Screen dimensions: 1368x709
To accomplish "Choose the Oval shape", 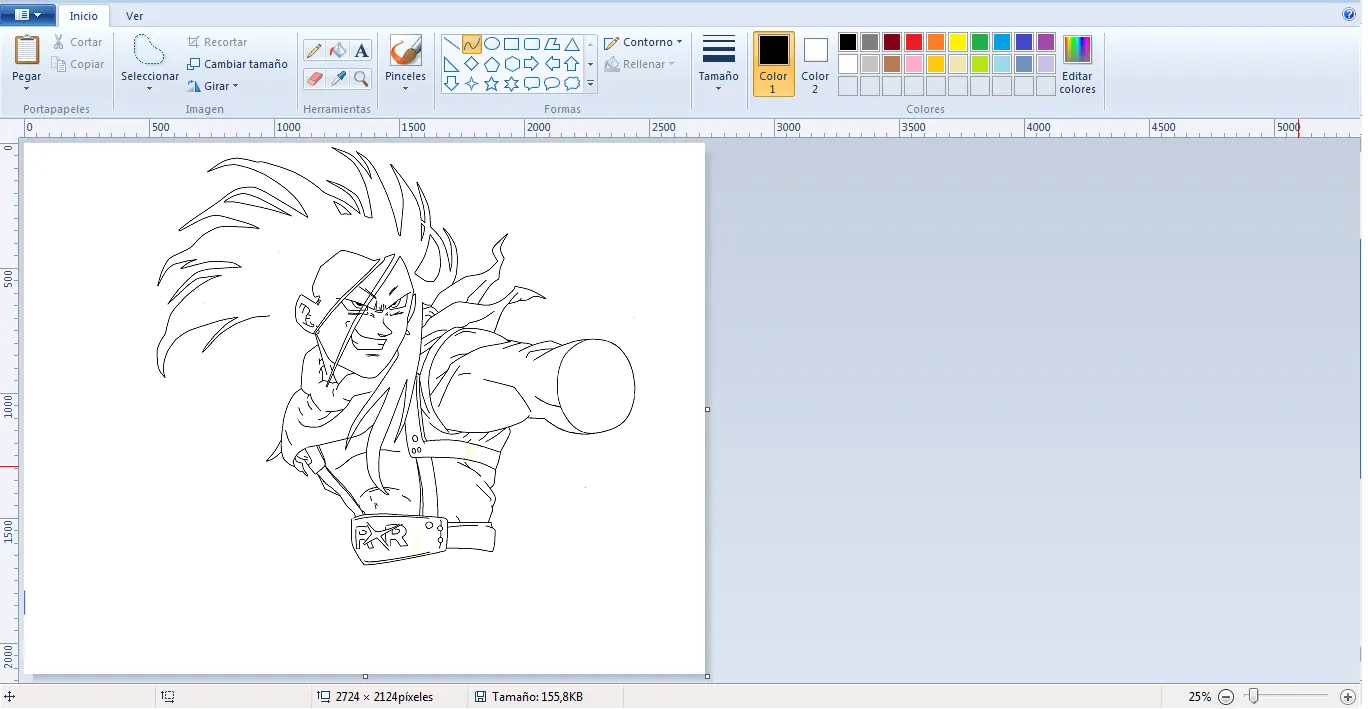I will tap(492, 44).
